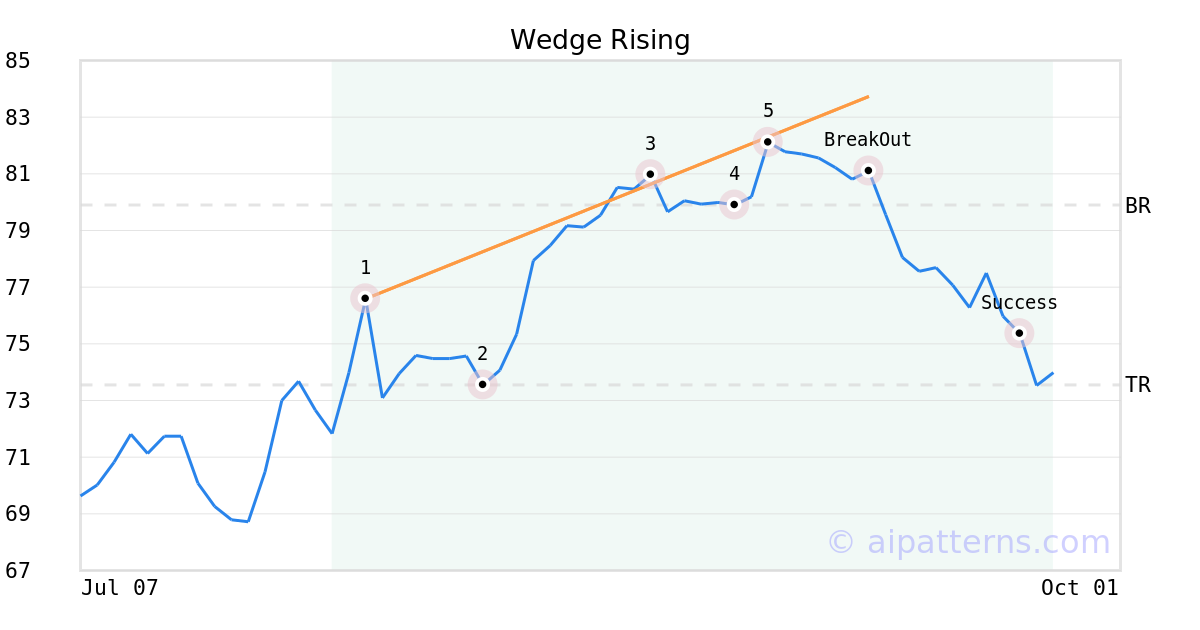Select pivot point marker 4
Screen dimensions: 1200x630
click(x=734, y=205)
